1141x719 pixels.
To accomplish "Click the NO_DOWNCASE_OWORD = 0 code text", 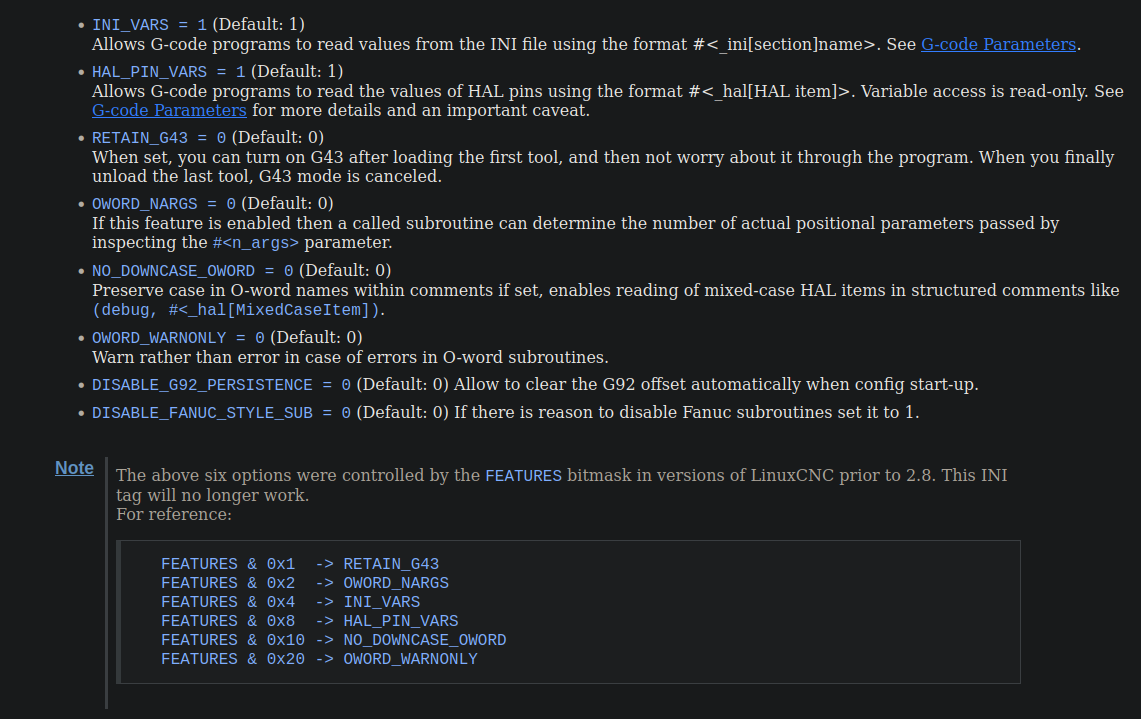I will 193,271.
